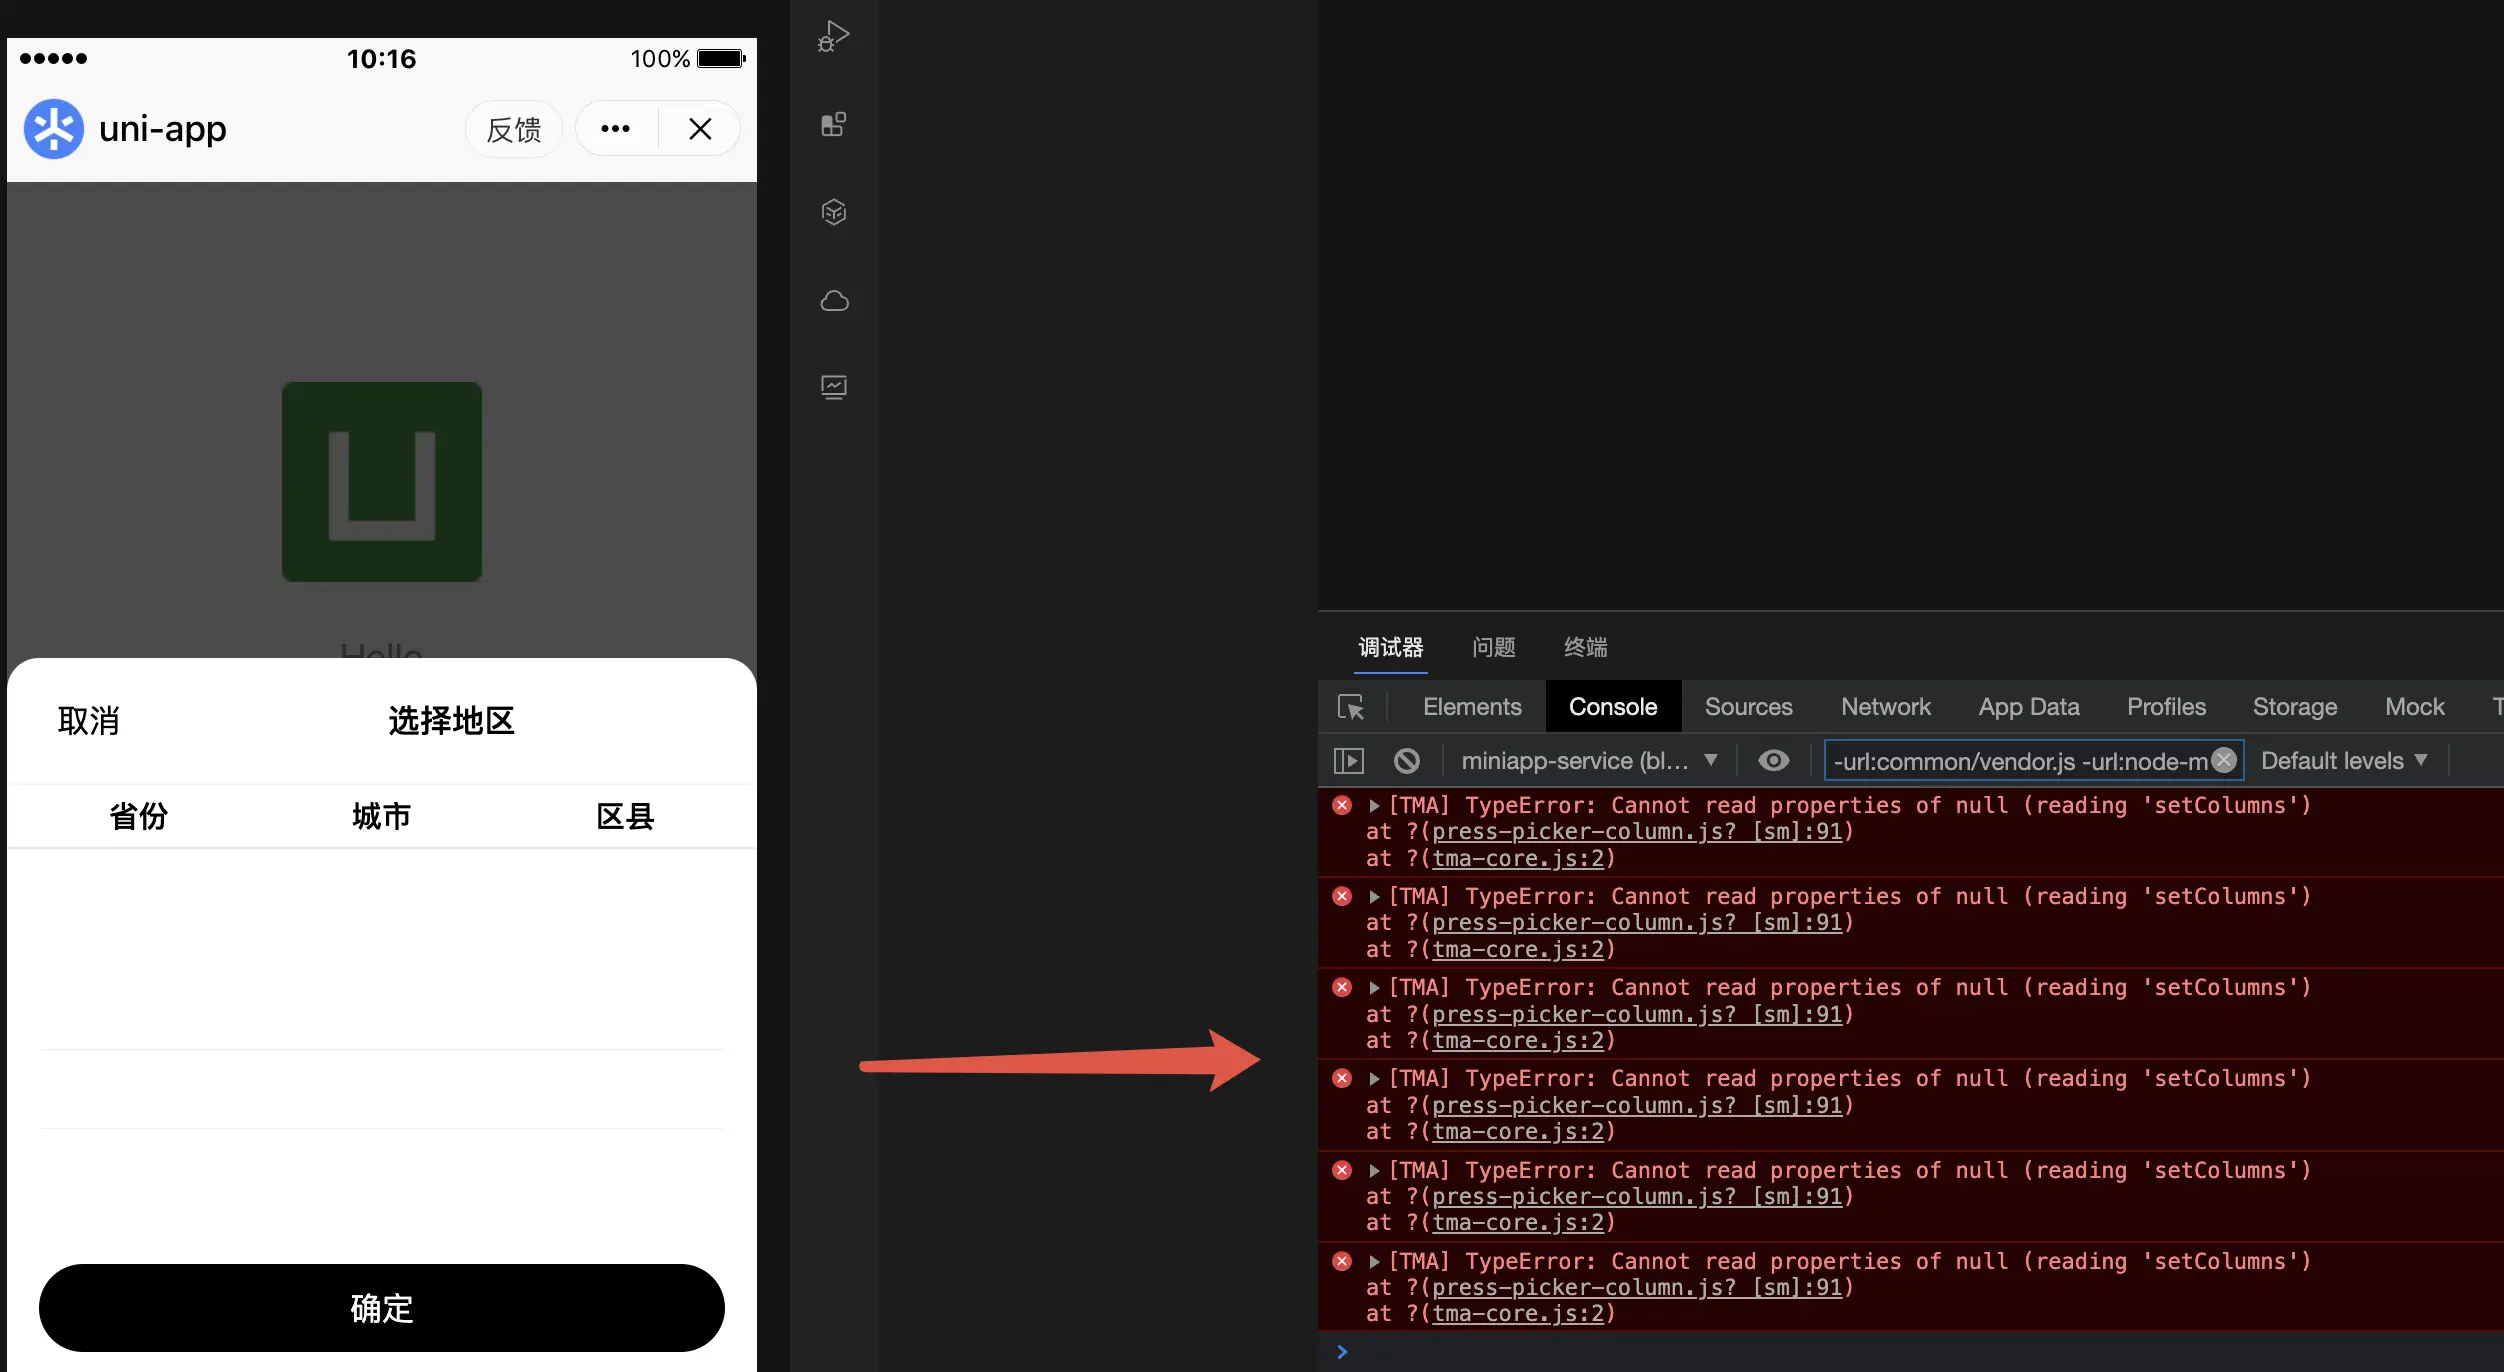Open the cloud sidebar icon
The image size is (2504, 1372).
tap(834, 300)
